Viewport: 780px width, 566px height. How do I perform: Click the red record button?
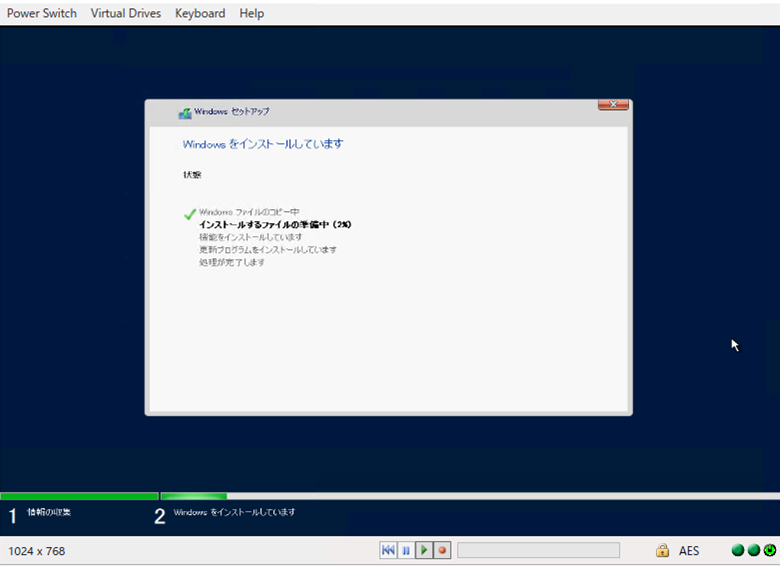tap(442, 550)
